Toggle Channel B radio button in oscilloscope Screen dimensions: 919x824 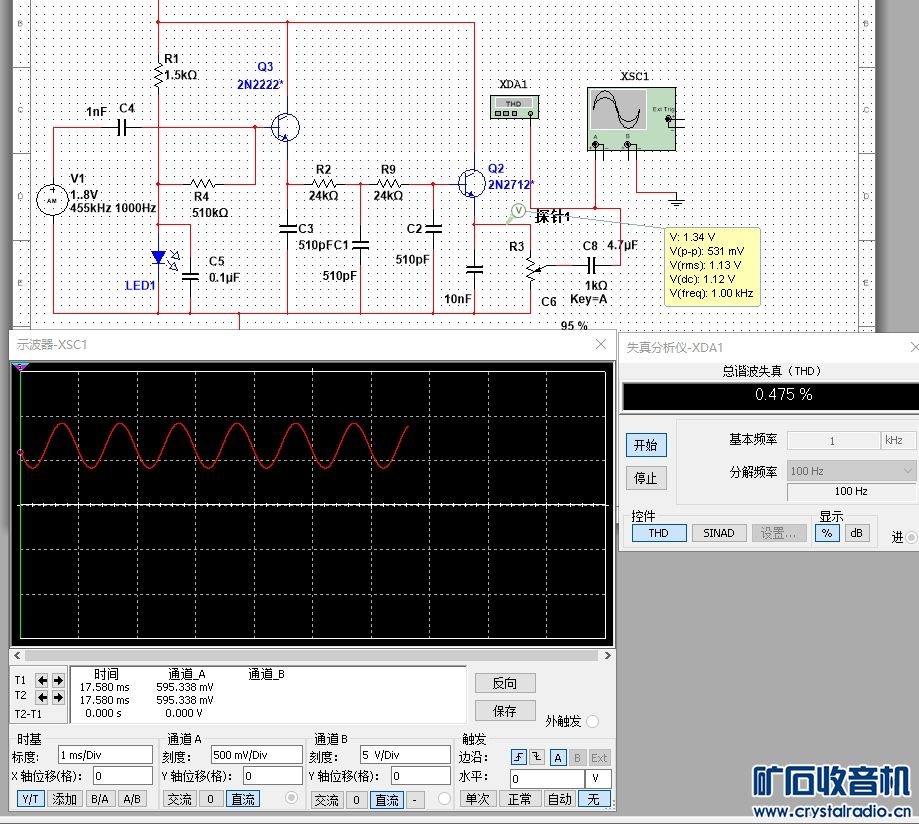(445, 798)
